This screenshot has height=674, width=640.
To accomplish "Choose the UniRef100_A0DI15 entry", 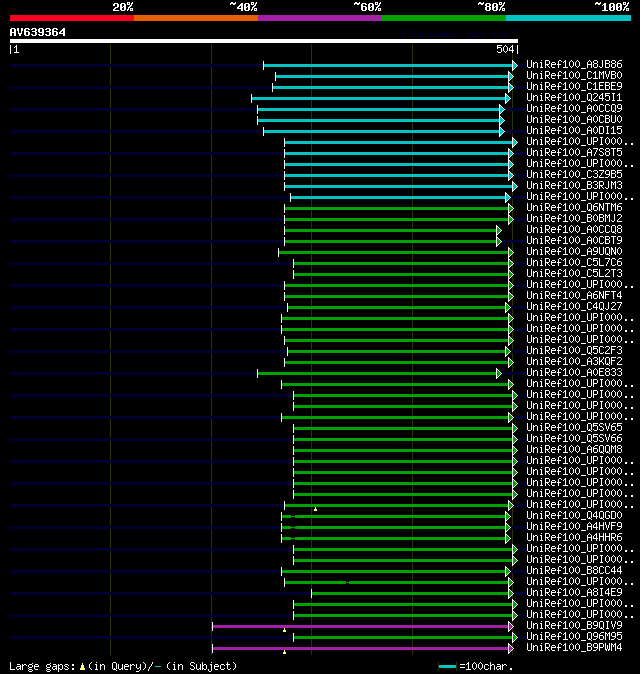I will pyautogui.click(x=574, y=131).
